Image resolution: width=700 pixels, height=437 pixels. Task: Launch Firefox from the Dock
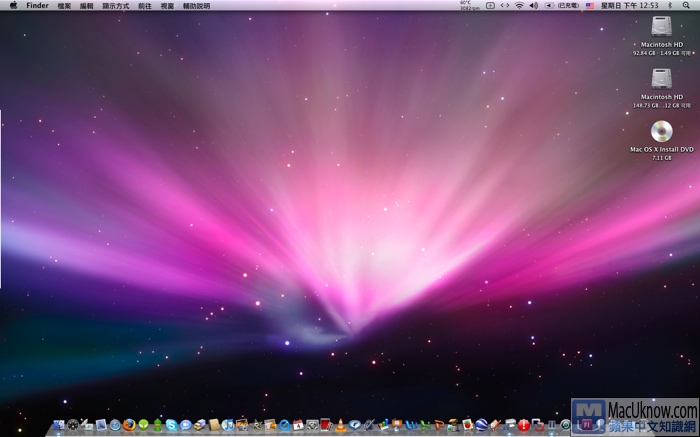[x=129, y=425]
